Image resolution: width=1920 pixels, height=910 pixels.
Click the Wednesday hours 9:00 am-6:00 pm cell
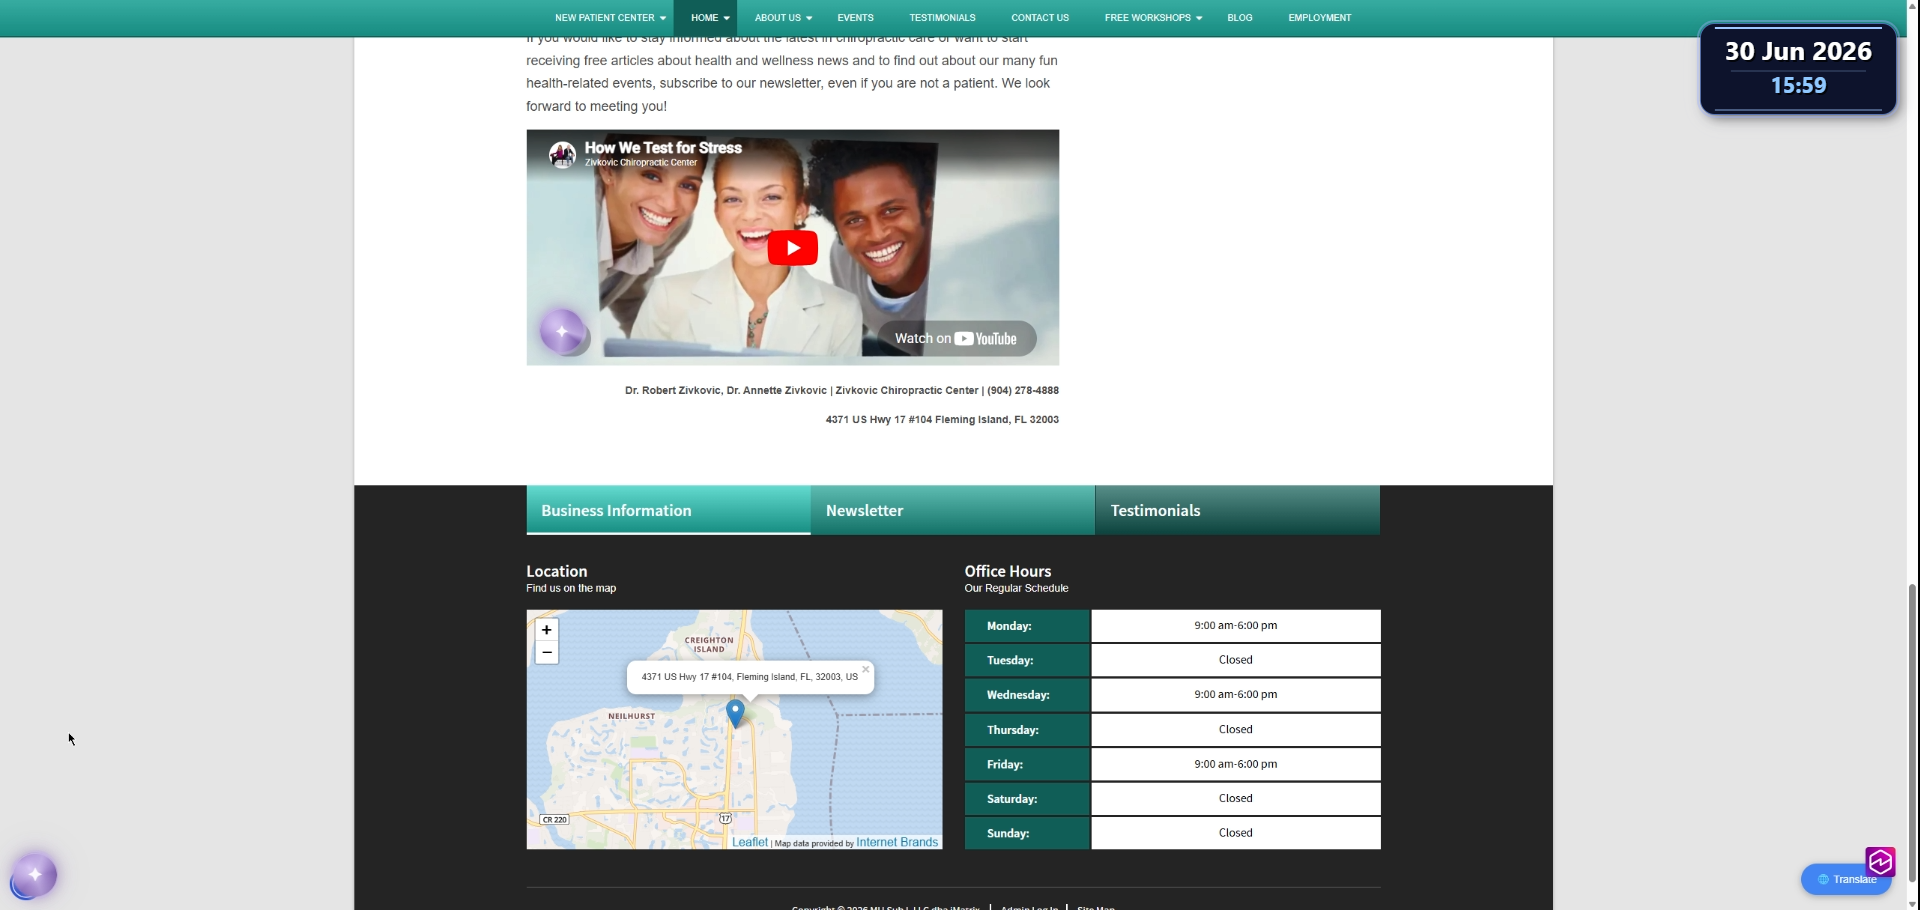tap(1236, 695)
